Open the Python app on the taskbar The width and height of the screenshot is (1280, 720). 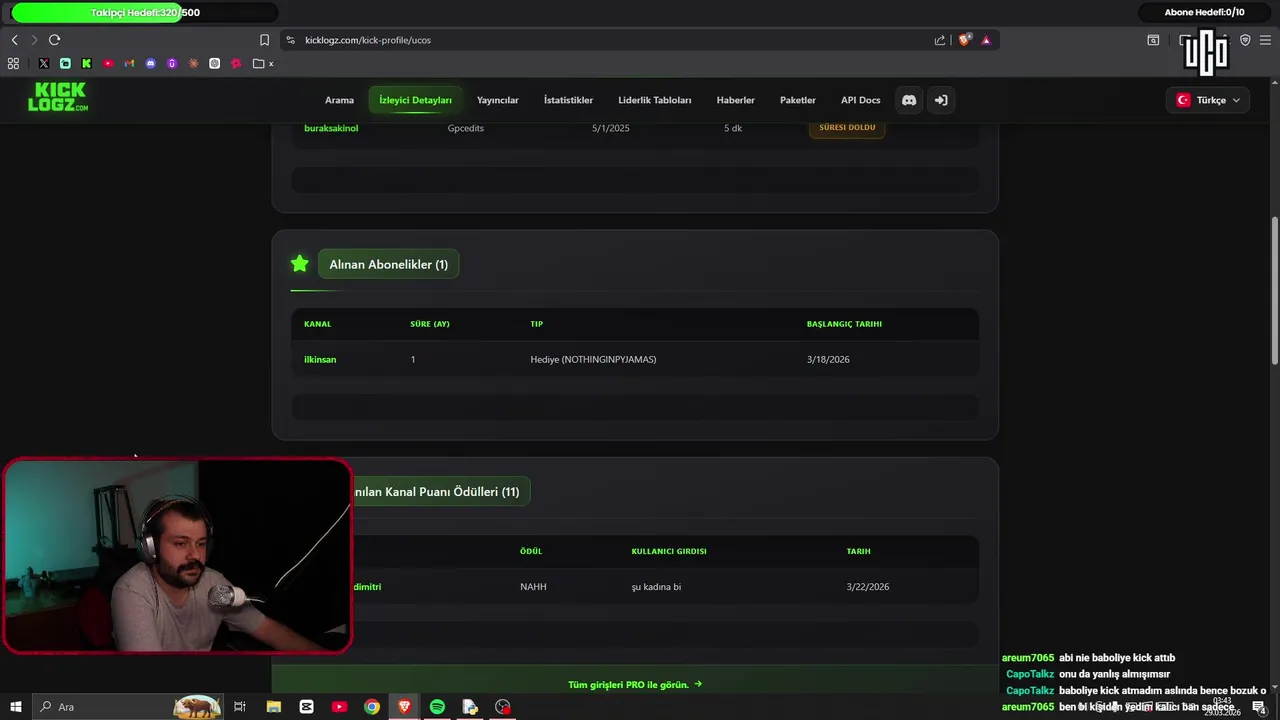470,707
